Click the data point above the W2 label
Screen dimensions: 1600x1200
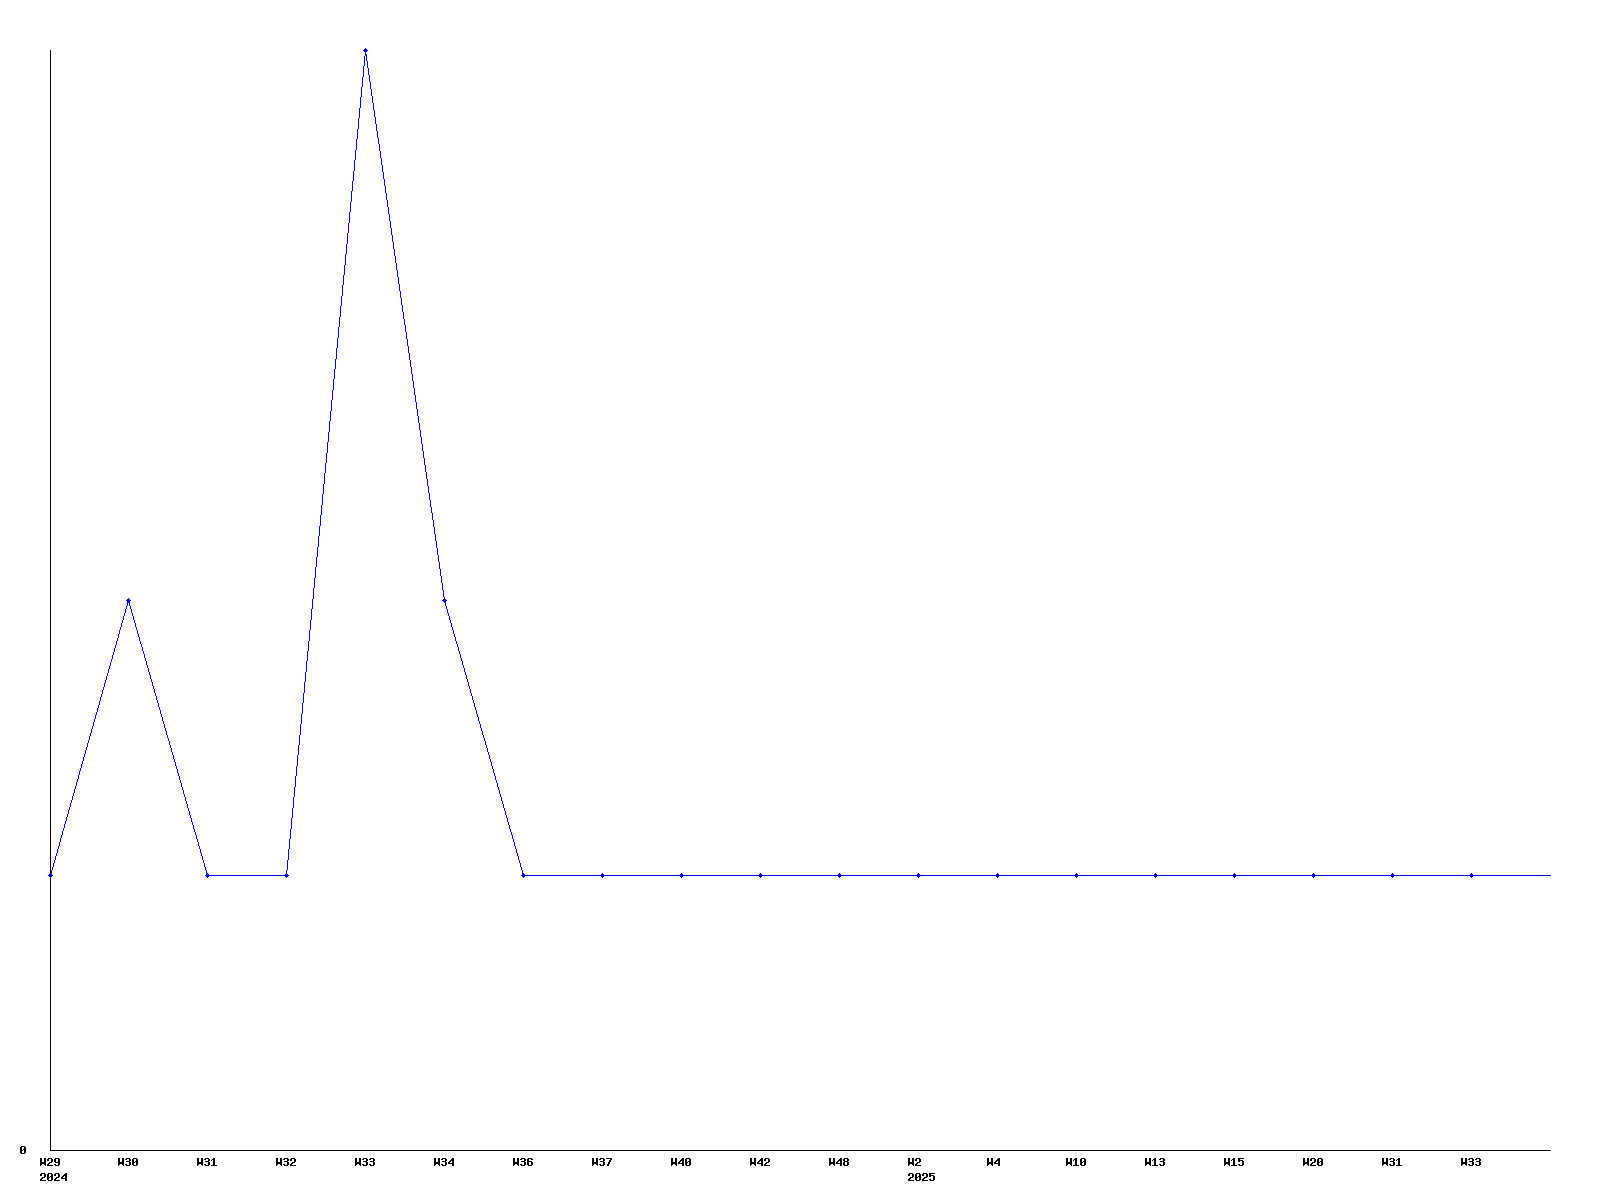[x=918, y=875]
